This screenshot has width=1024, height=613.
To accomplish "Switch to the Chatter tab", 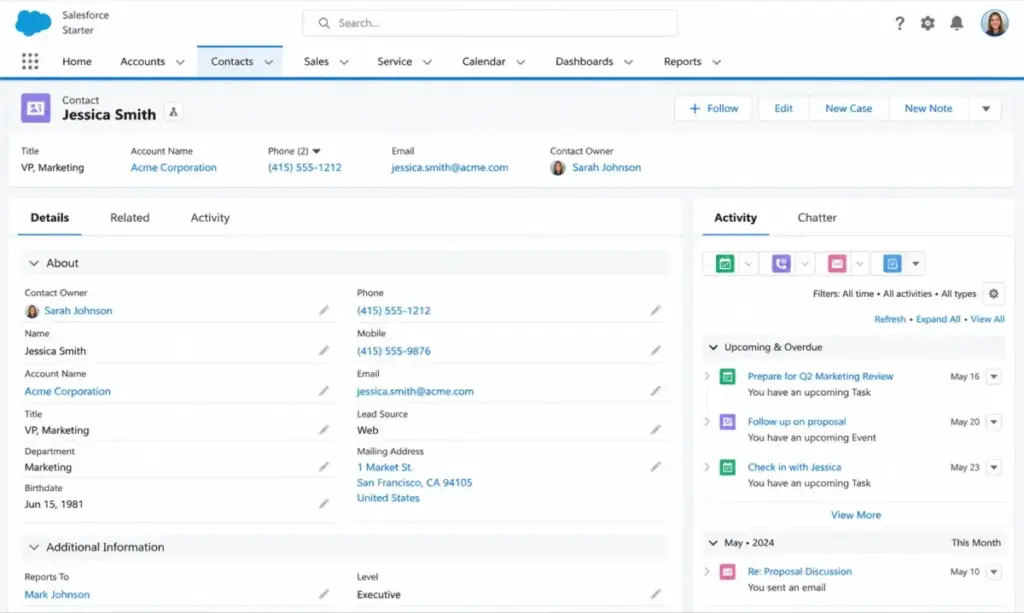I will (x=816, y=217).
